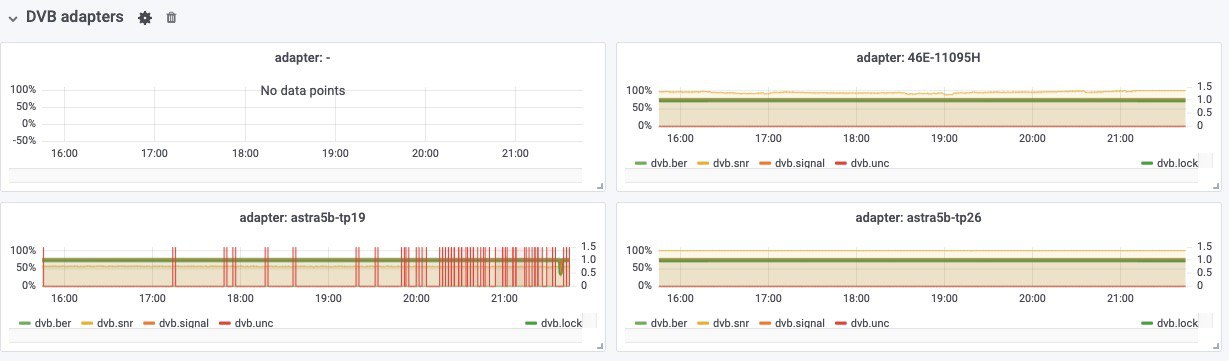1229x361 pixels.
Task: Click the 18:00 time label in 'adapter: -' panel
Action: [x=245, y=153]
